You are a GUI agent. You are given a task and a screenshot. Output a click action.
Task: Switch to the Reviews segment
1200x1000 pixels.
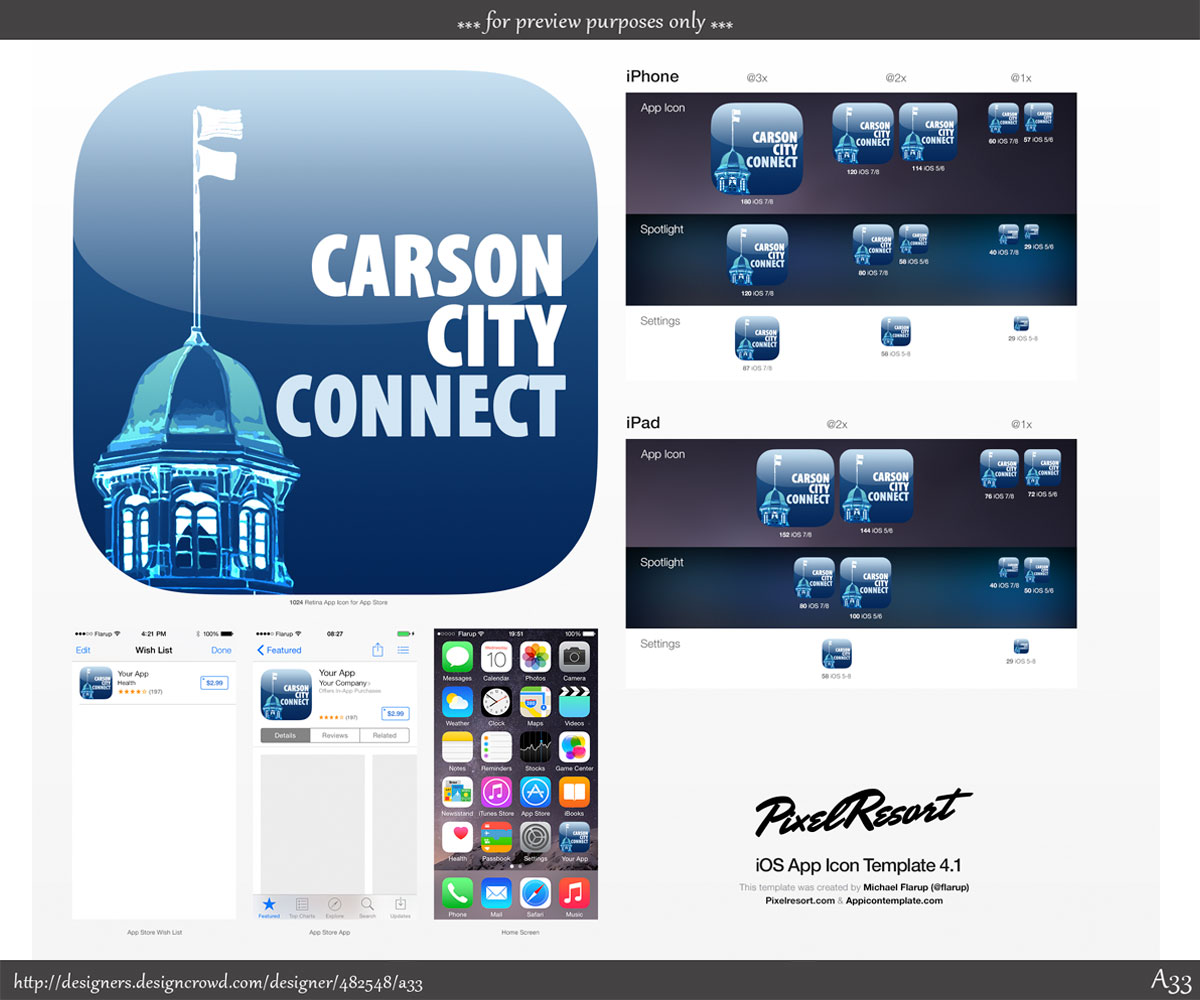[x=335, y=735]
